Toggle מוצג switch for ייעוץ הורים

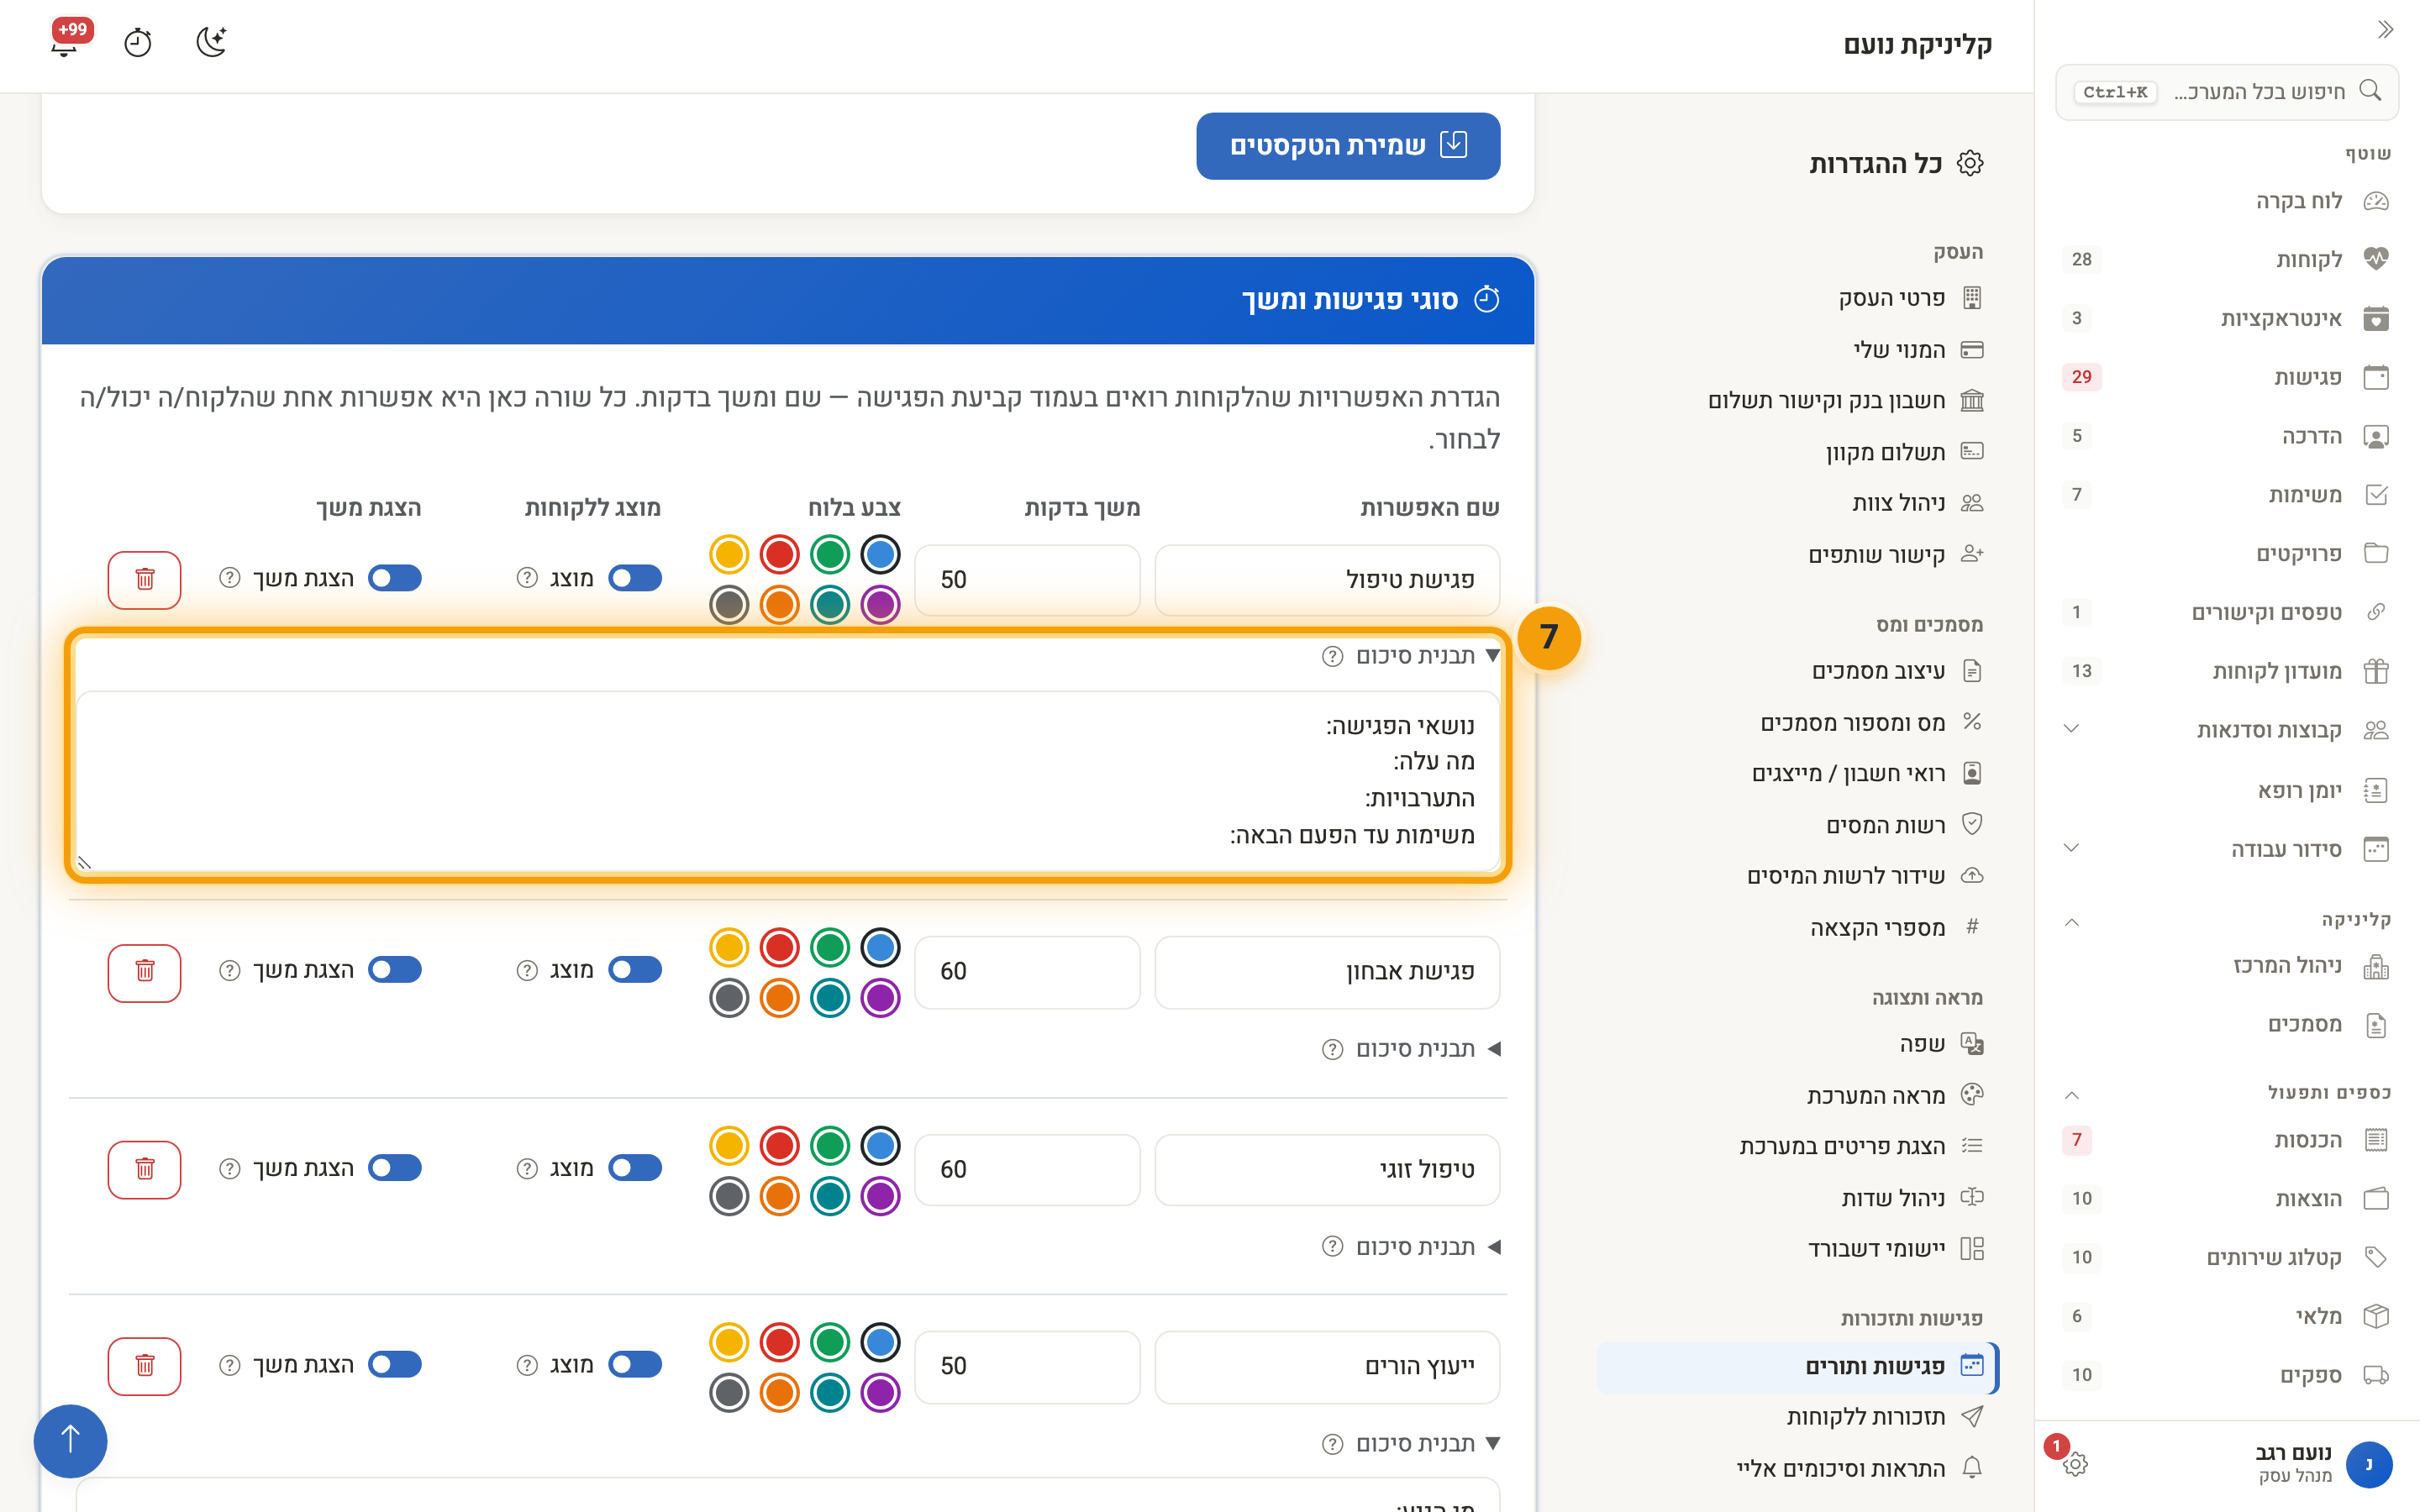635,1365
